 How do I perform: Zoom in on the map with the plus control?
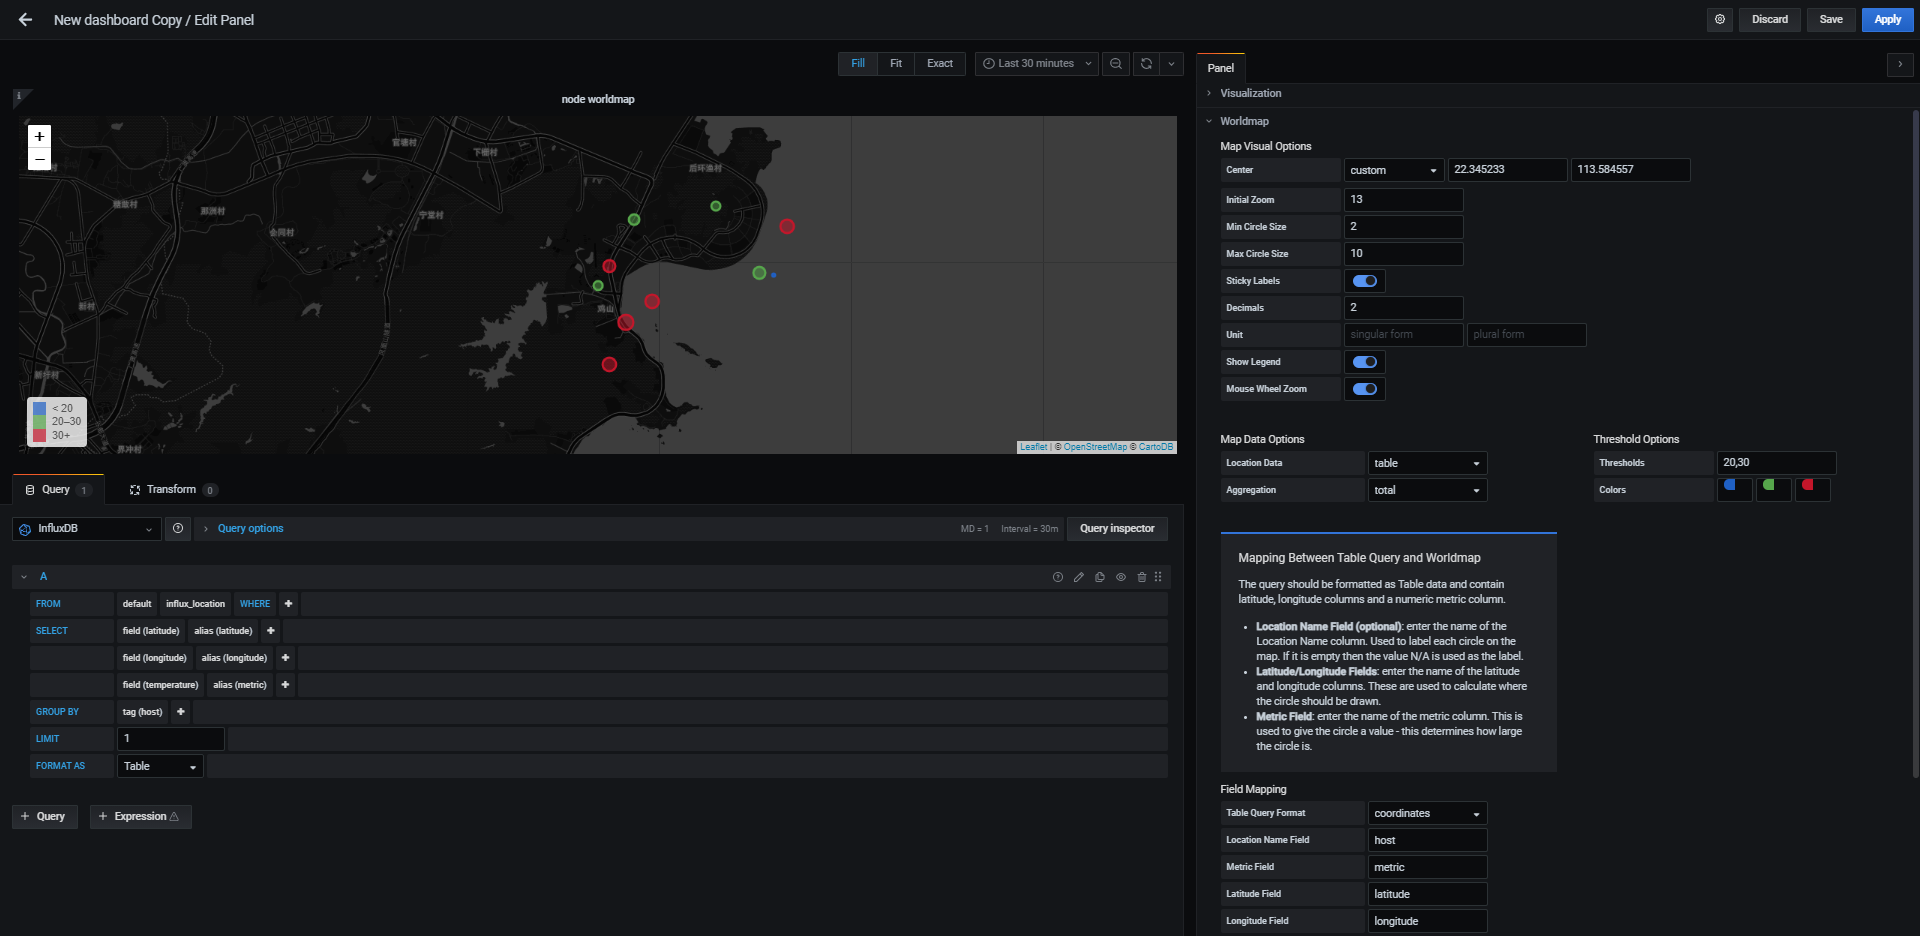click(38, 136)
